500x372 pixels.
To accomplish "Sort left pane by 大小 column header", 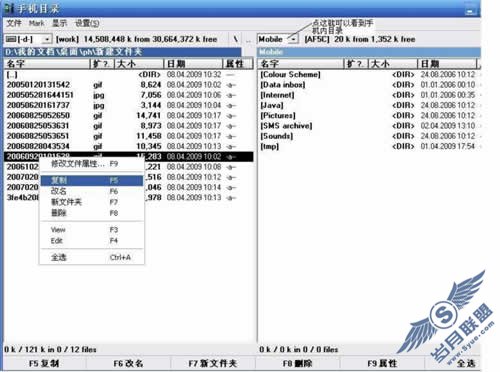I will [x=139, y=64].
